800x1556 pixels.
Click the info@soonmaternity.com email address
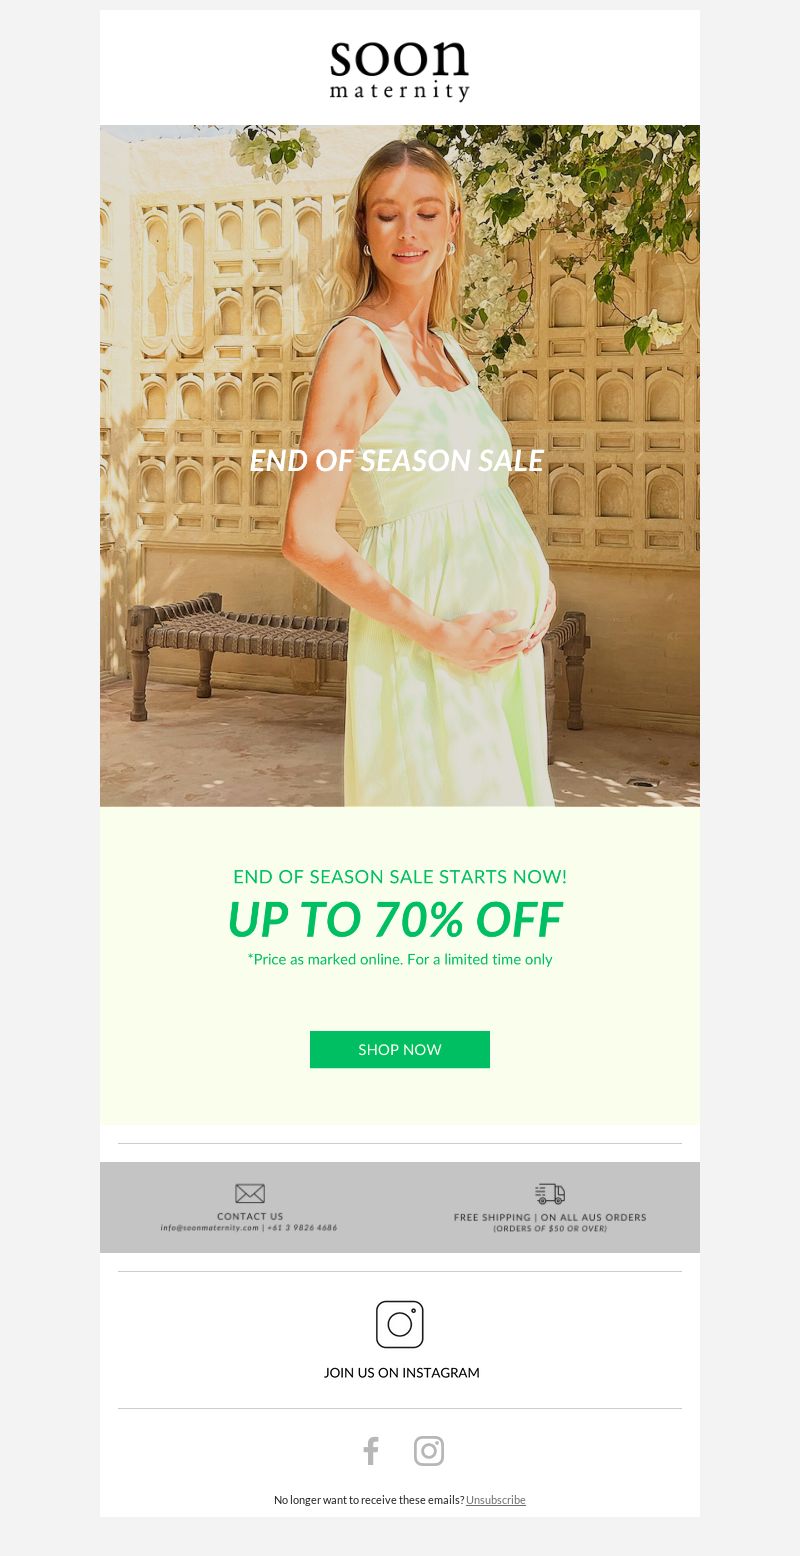point(209,1228)
